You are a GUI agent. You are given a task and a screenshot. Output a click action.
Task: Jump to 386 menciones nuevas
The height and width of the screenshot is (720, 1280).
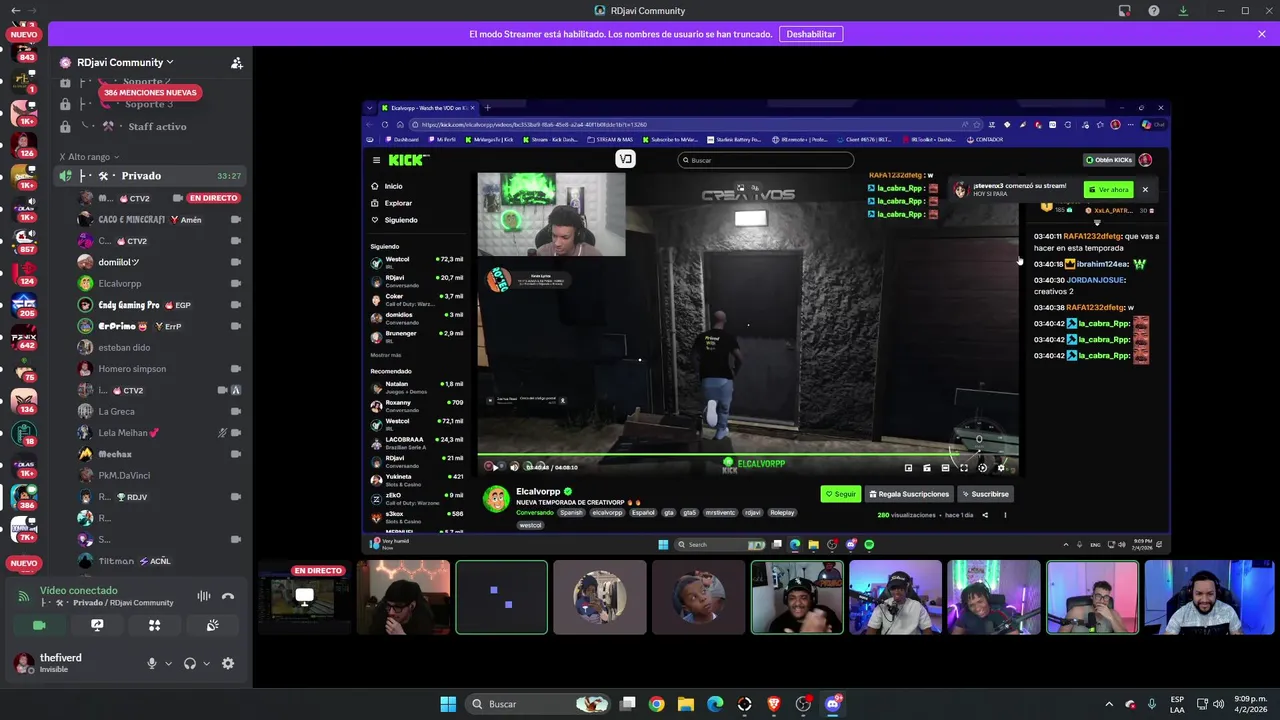(151, 92)
